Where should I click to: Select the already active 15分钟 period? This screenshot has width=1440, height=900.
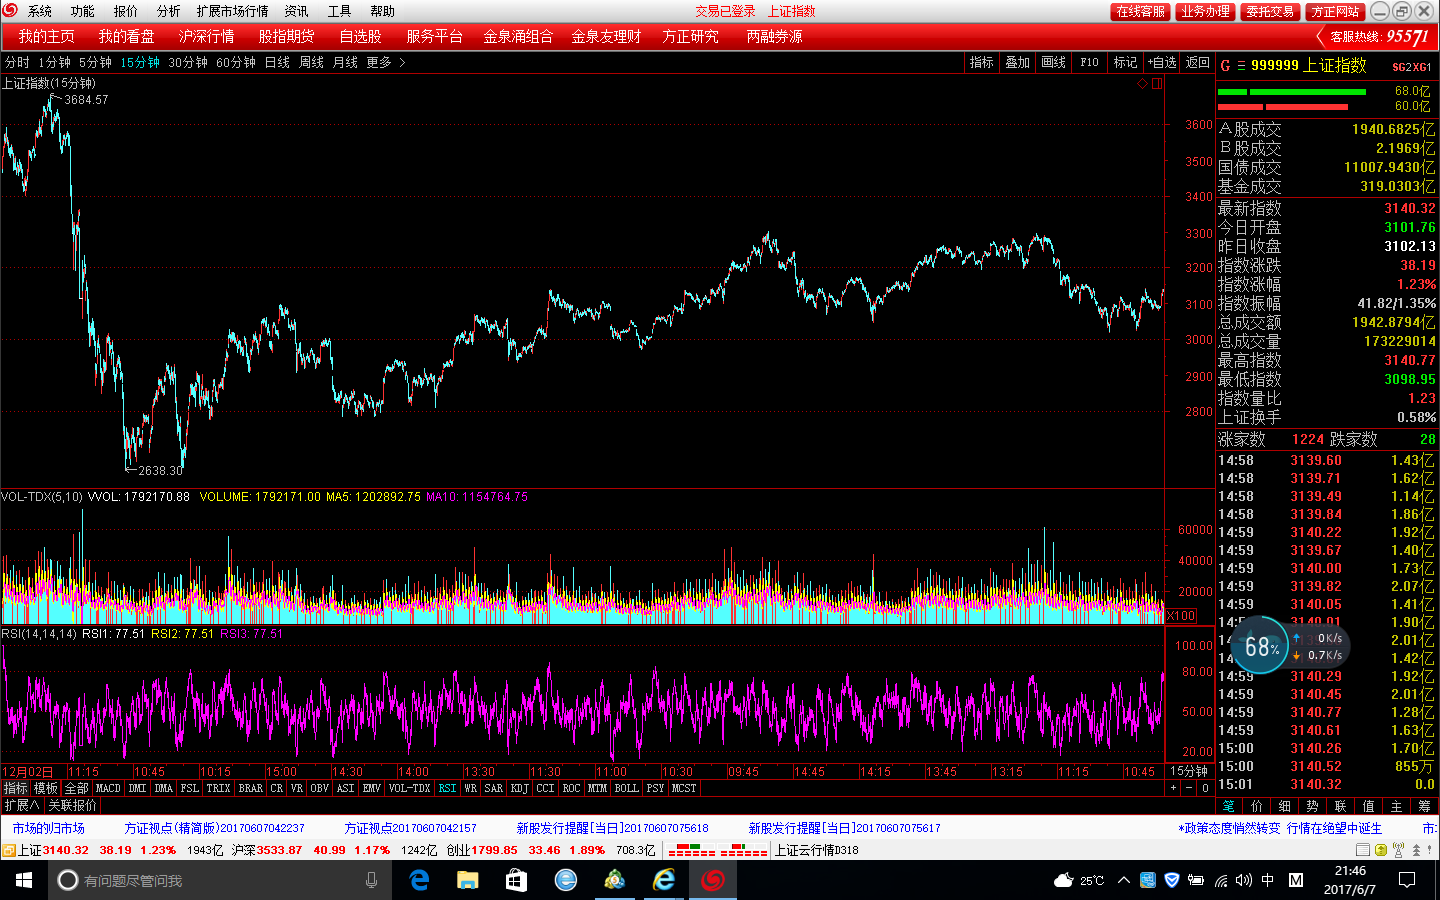click(x=140, y=62)
